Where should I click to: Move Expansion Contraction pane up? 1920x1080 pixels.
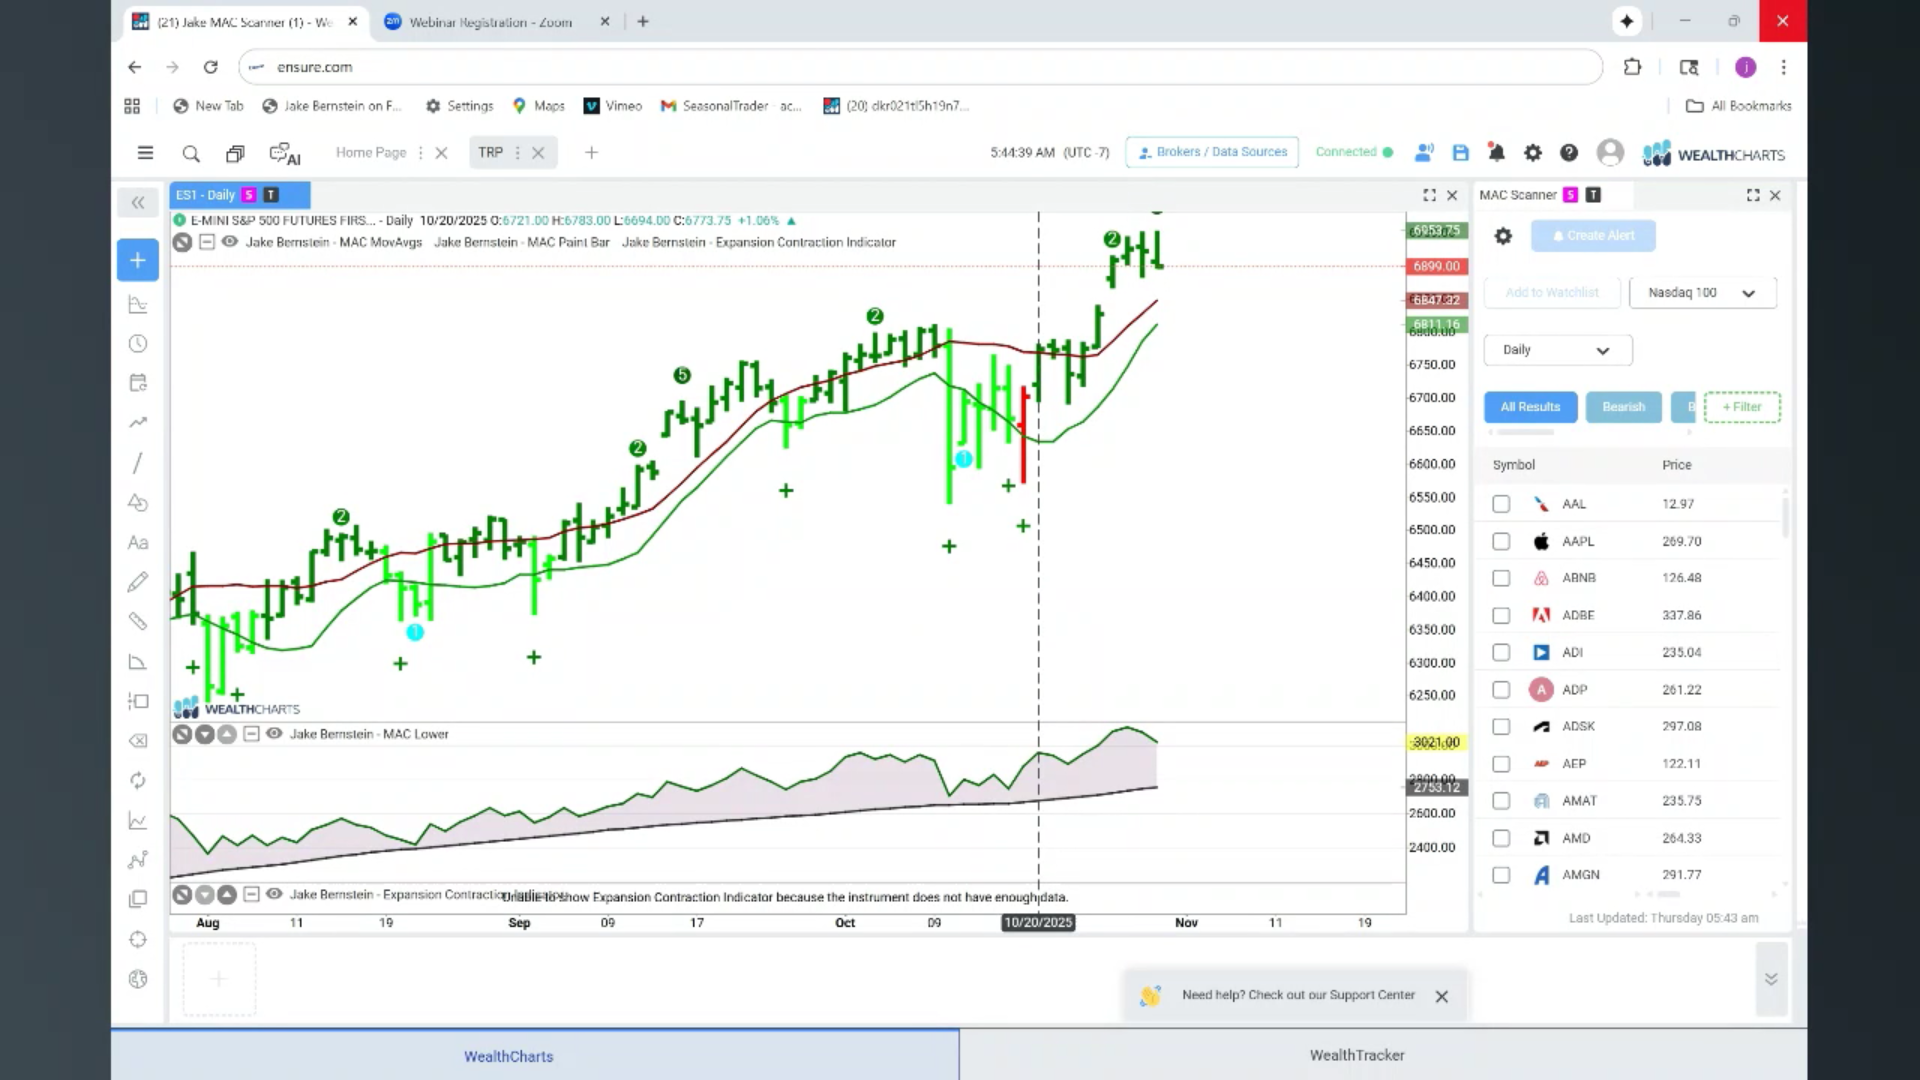(227, 895)
